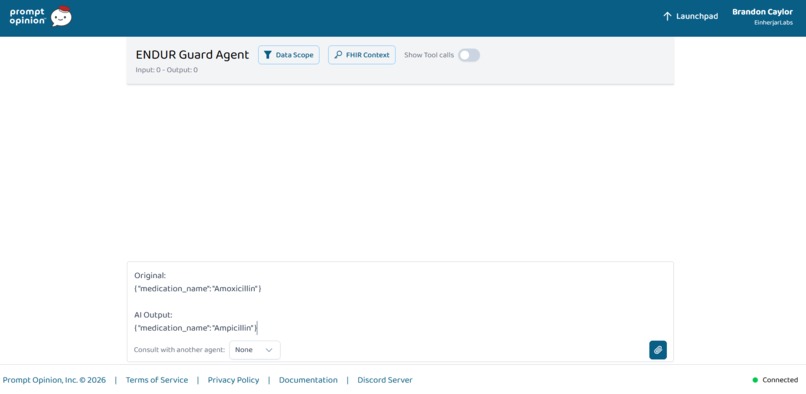
Task: Click the ENDUR Guard Agent title
Action: click(192, 55)
